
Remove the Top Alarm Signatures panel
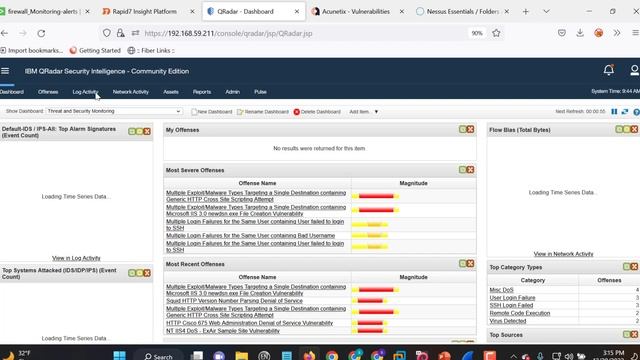point(147,131)
